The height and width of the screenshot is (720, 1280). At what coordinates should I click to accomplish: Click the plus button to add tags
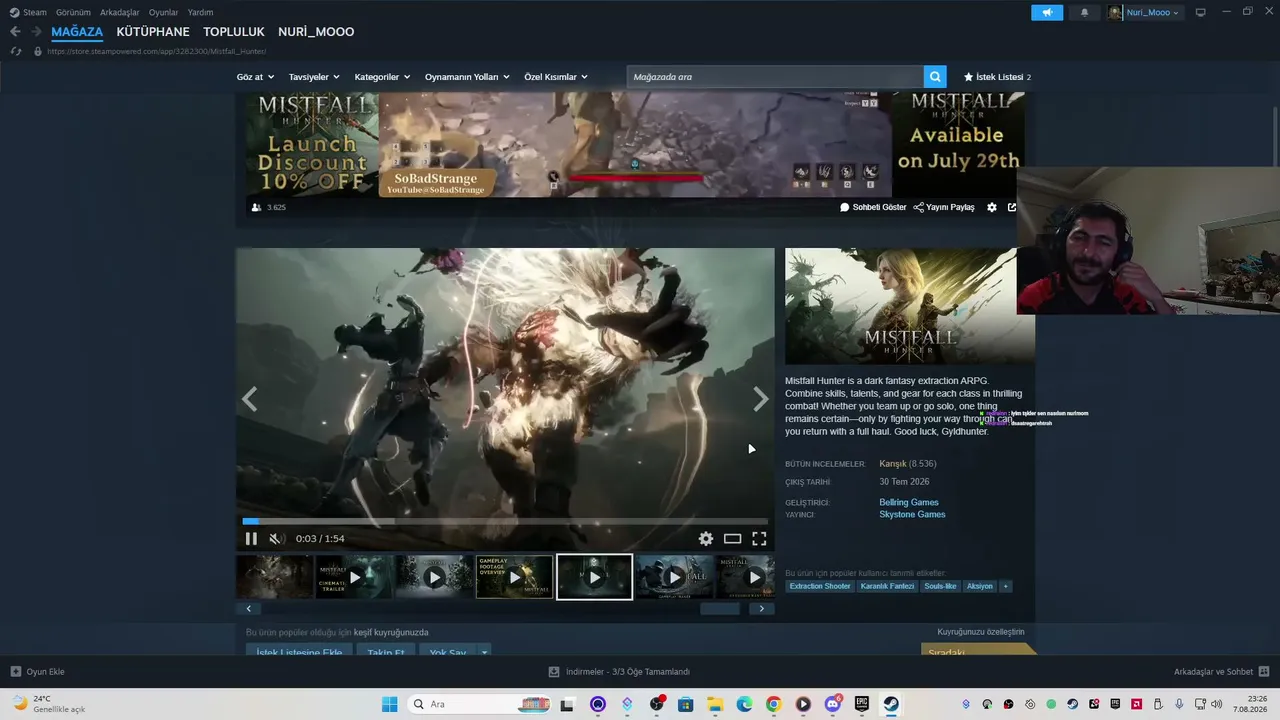pos(1006,586)
